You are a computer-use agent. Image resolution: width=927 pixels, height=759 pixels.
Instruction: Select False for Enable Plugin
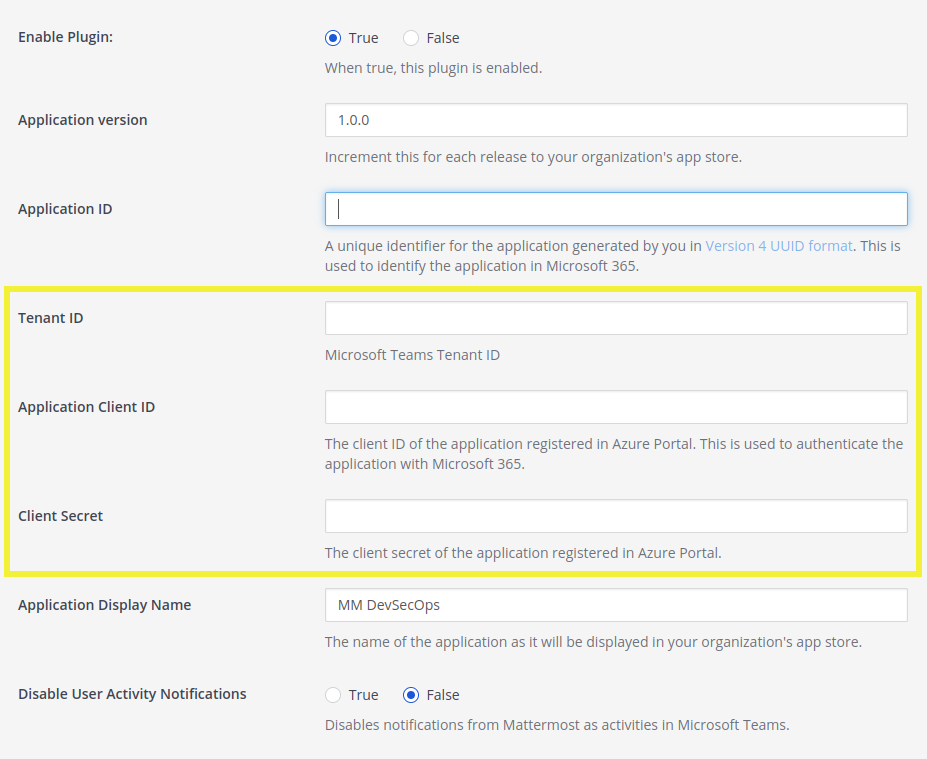tap(411, 38)
